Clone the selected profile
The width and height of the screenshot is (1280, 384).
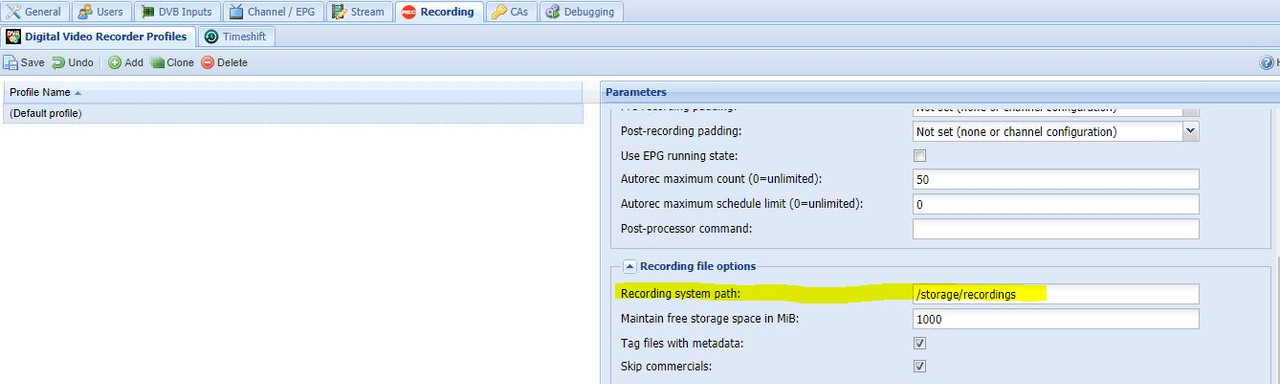(x=172, y=62)
